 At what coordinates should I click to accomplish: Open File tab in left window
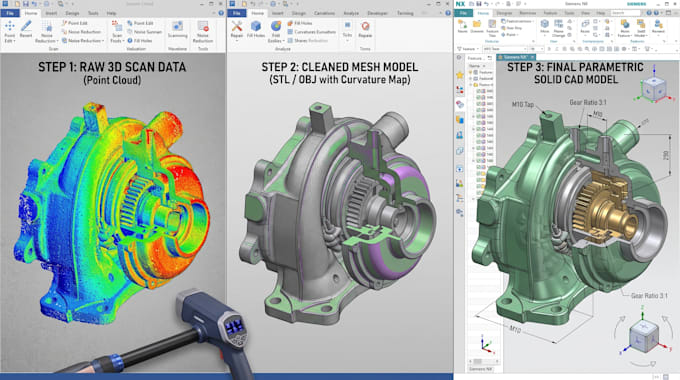click(10, 13)
